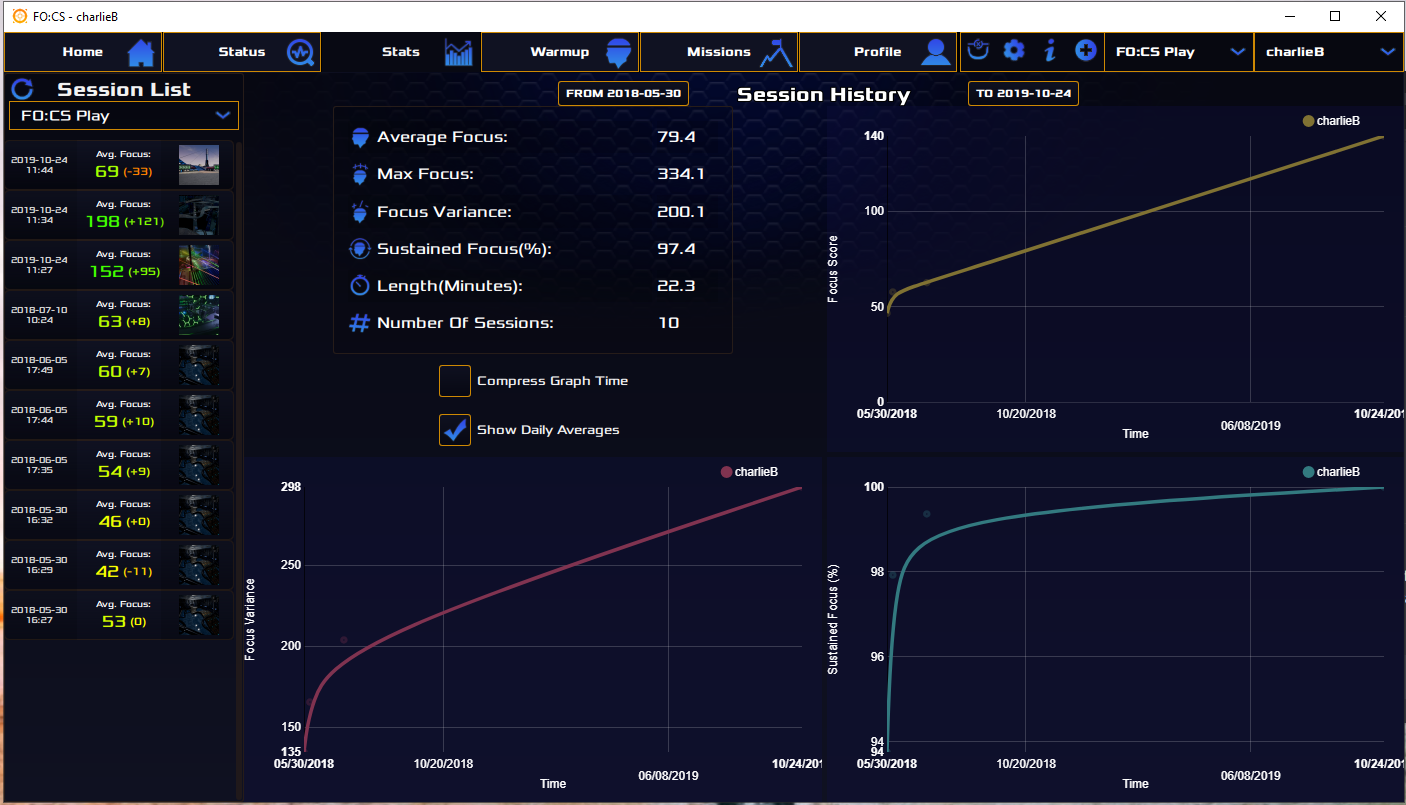Enable the Compress Graph Time checkbox
Screen dimensions: 1406x805
click(455, 381)
